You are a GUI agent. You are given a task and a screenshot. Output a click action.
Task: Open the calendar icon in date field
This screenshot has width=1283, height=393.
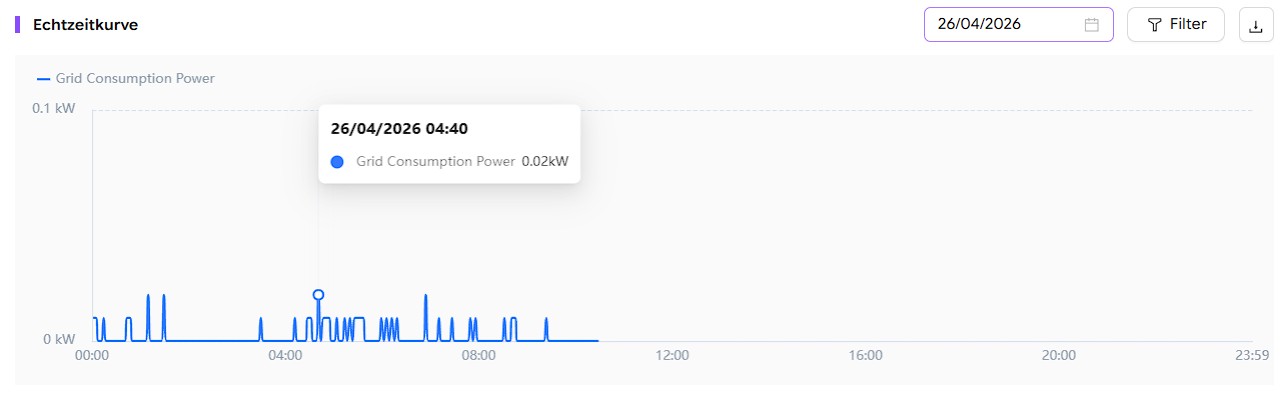point(1092,25)
